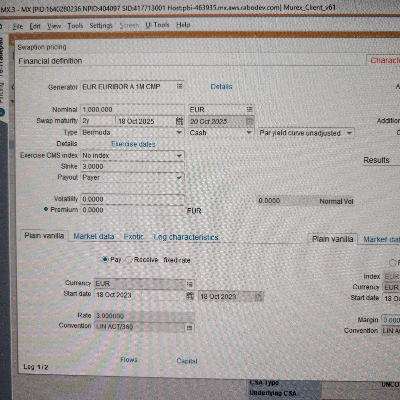Open the Start date calendar icon
The image size is (400, 400).
pos(190,295)
